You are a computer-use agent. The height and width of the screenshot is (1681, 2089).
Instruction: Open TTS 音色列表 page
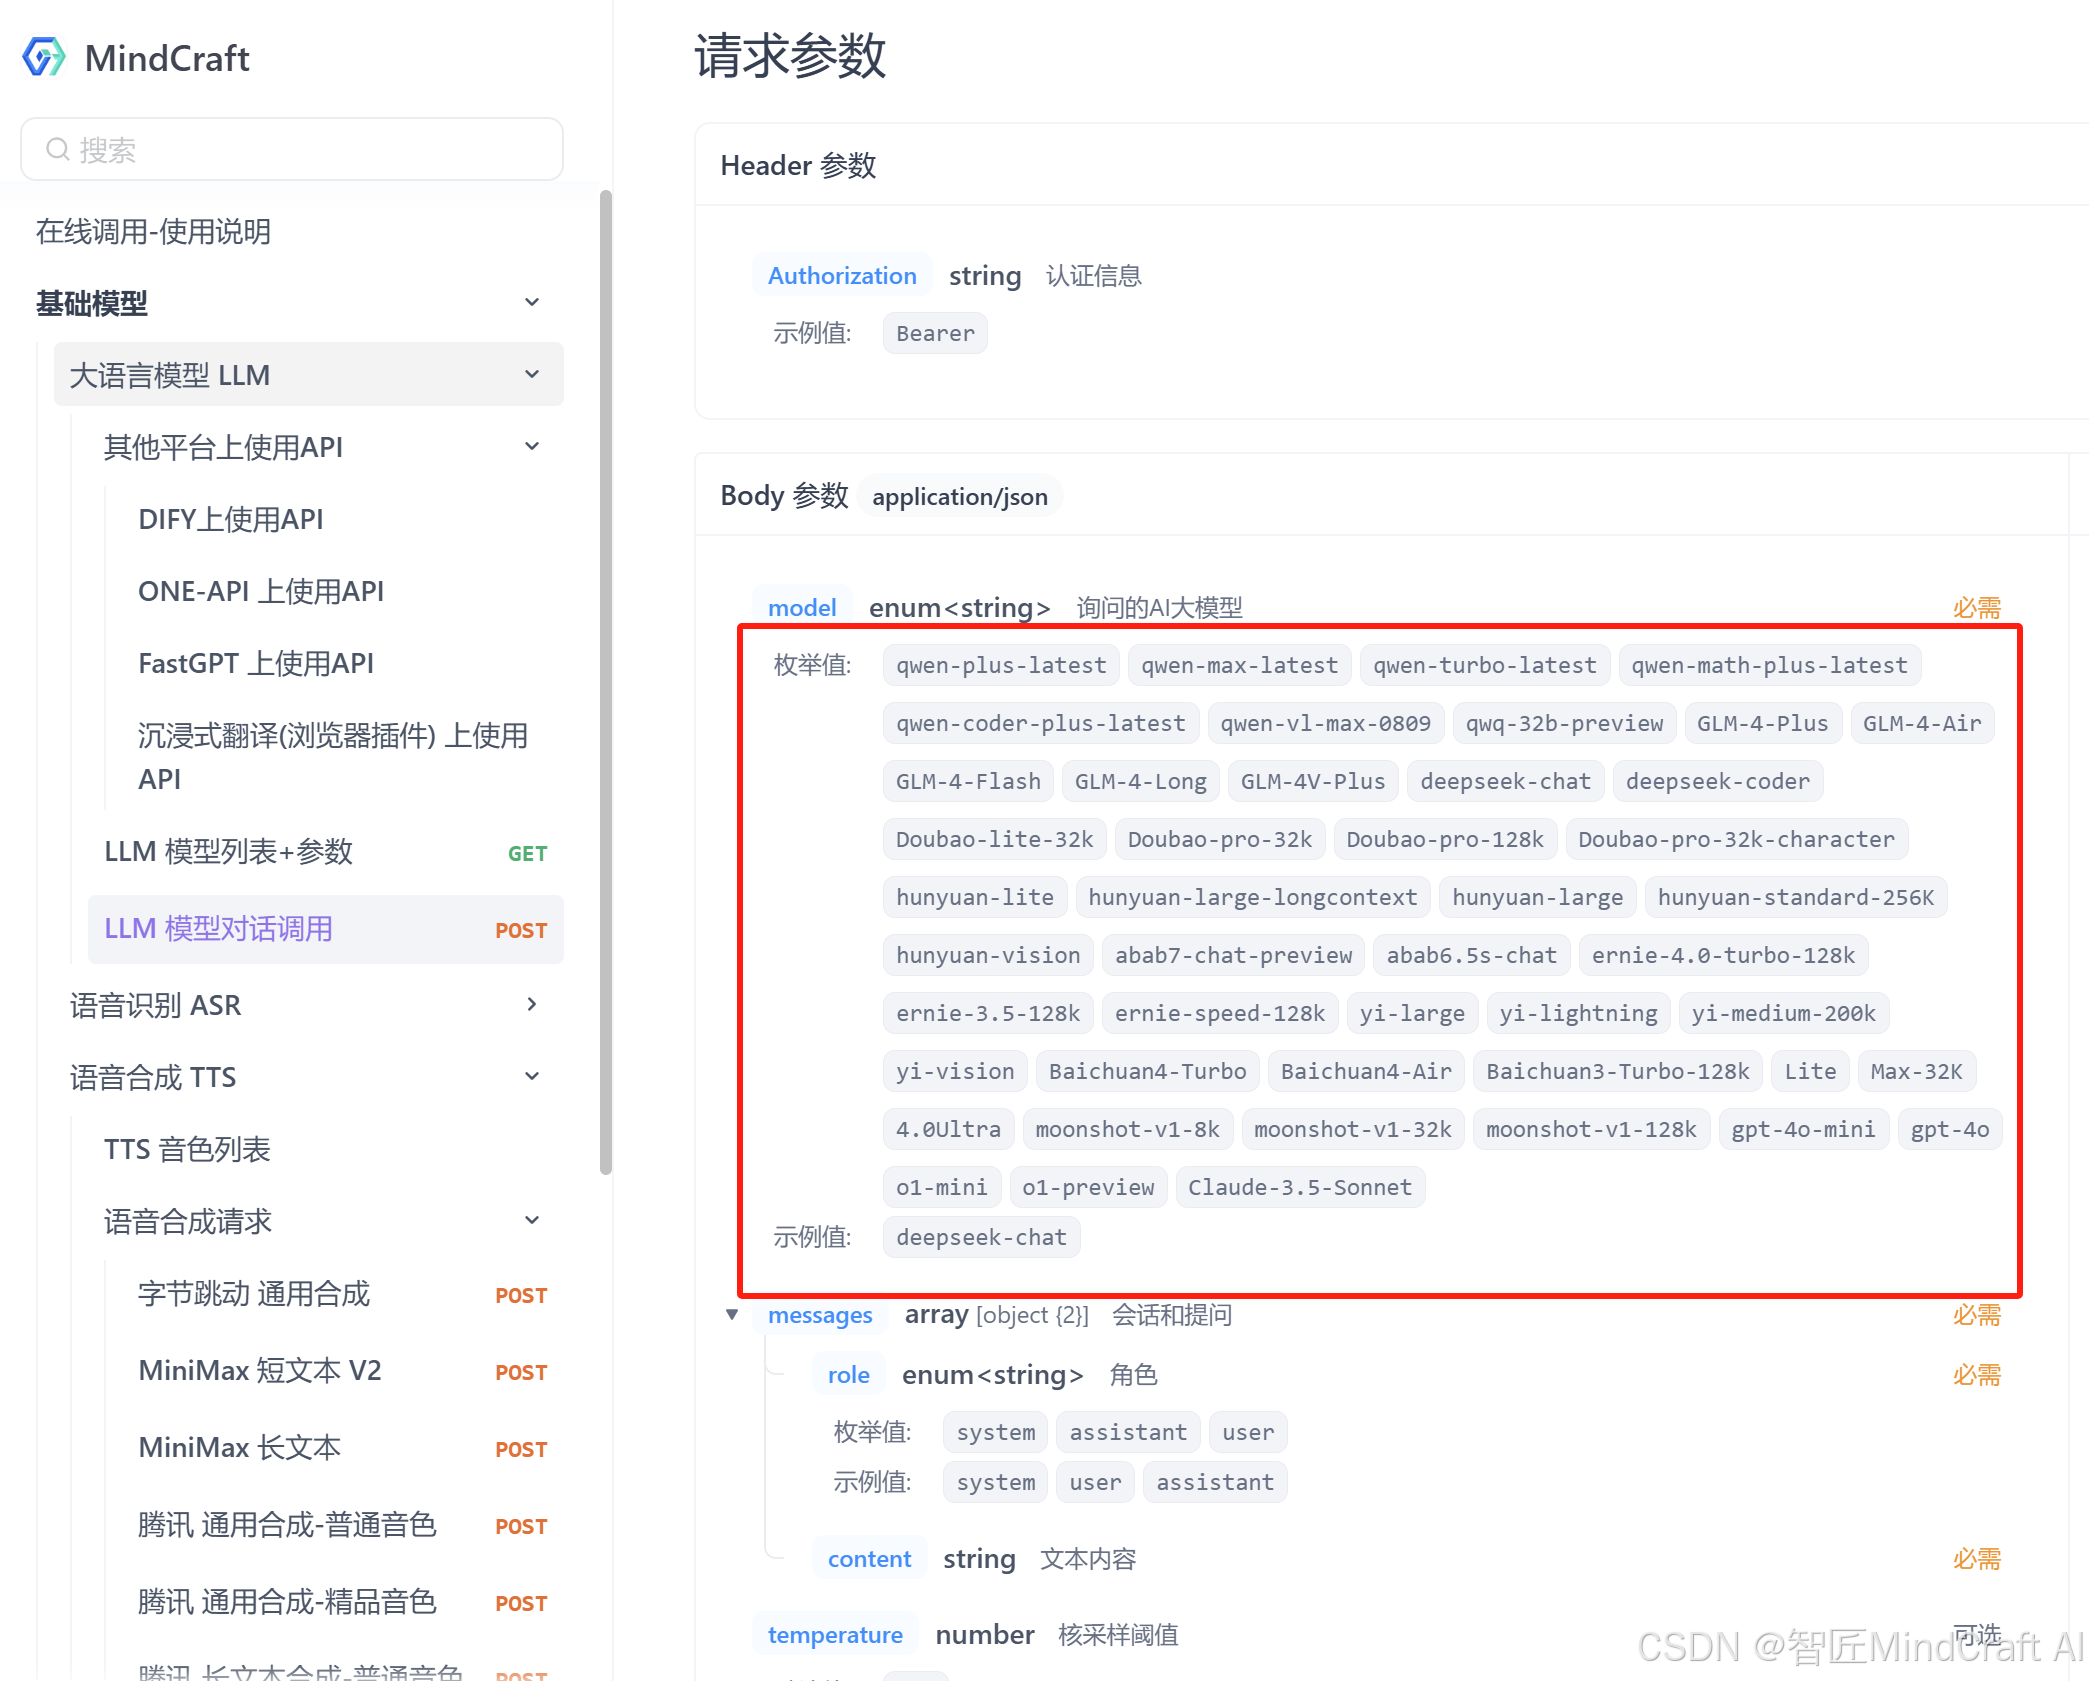pos(188,1149)
